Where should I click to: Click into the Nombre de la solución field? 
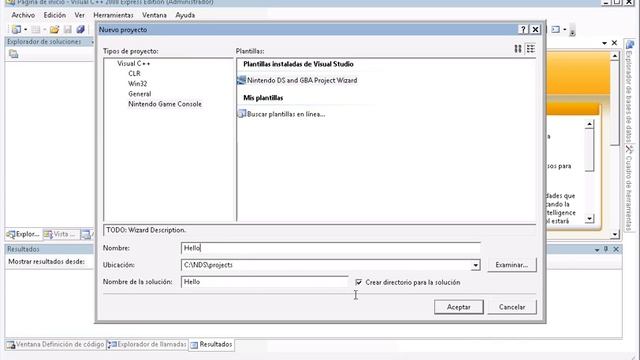[x=264, y=282]
